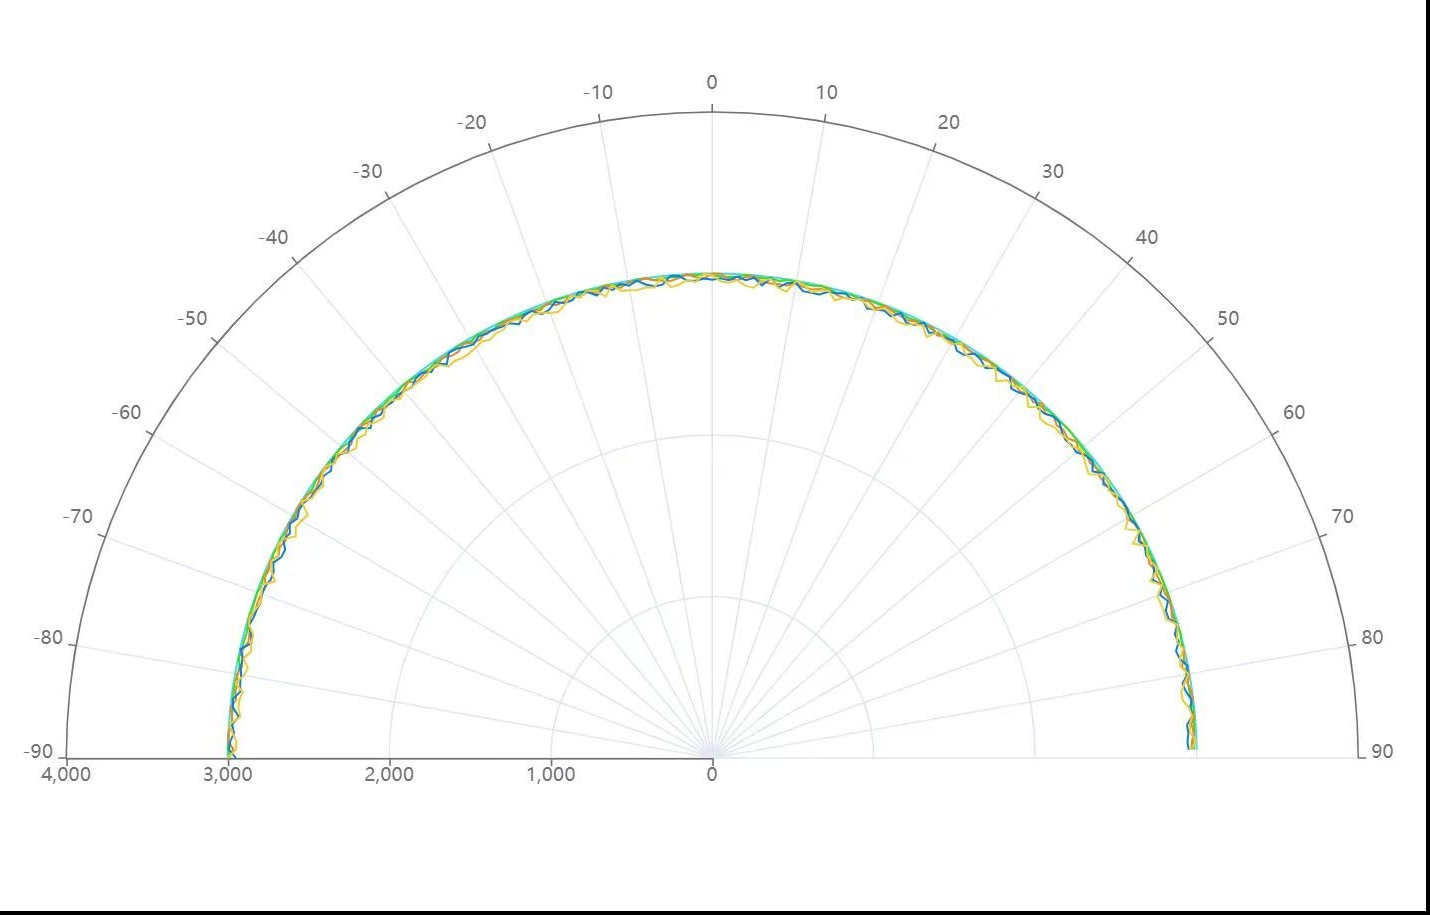Click the -50 degree angle label
The height and width of the screenshot is (915, 1430).
point(192,319)
